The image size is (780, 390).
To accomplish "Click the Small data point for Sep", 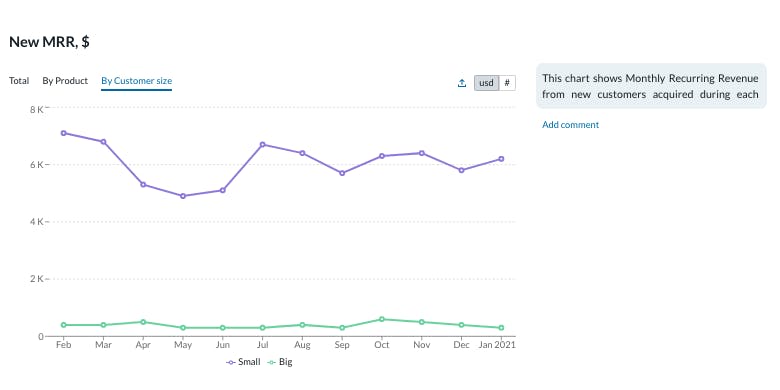I will 342,173.
